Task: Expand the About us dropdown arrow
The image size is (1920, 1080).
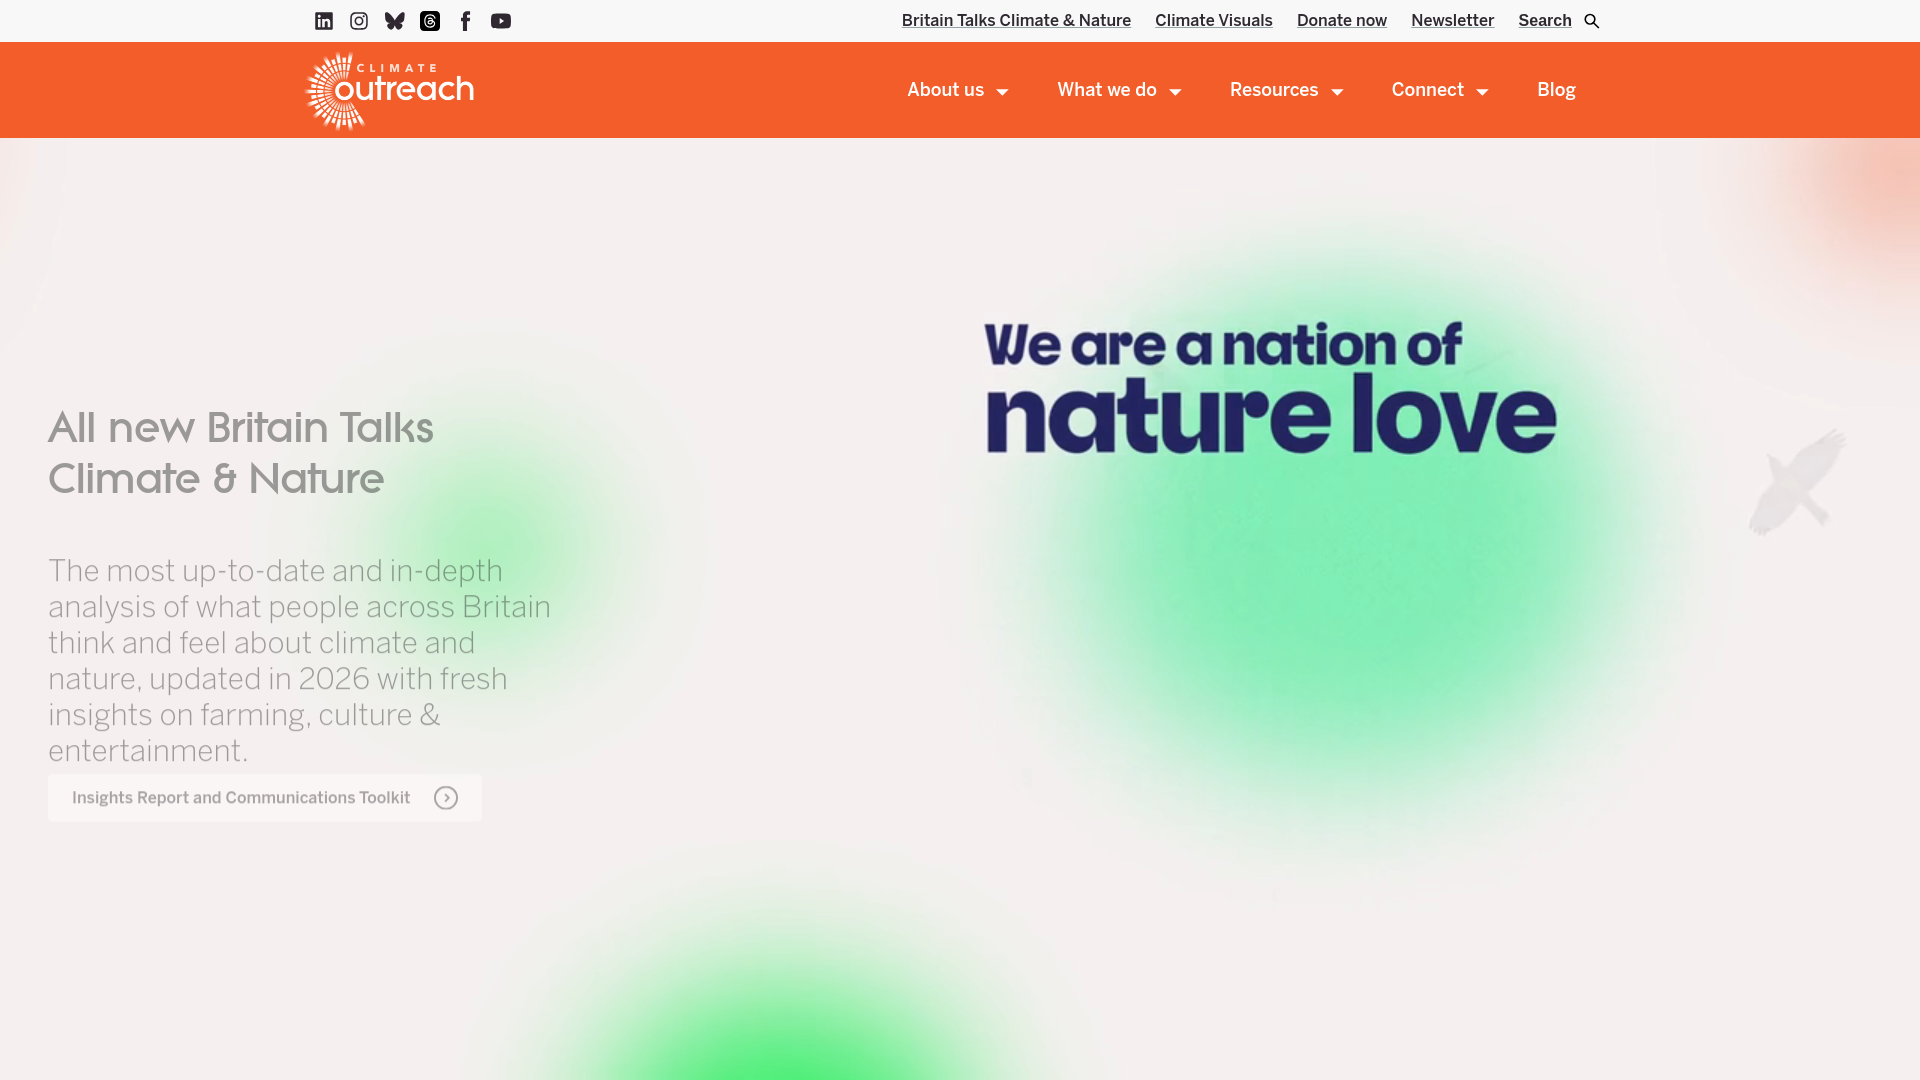Action: (x=1002, y=92)
